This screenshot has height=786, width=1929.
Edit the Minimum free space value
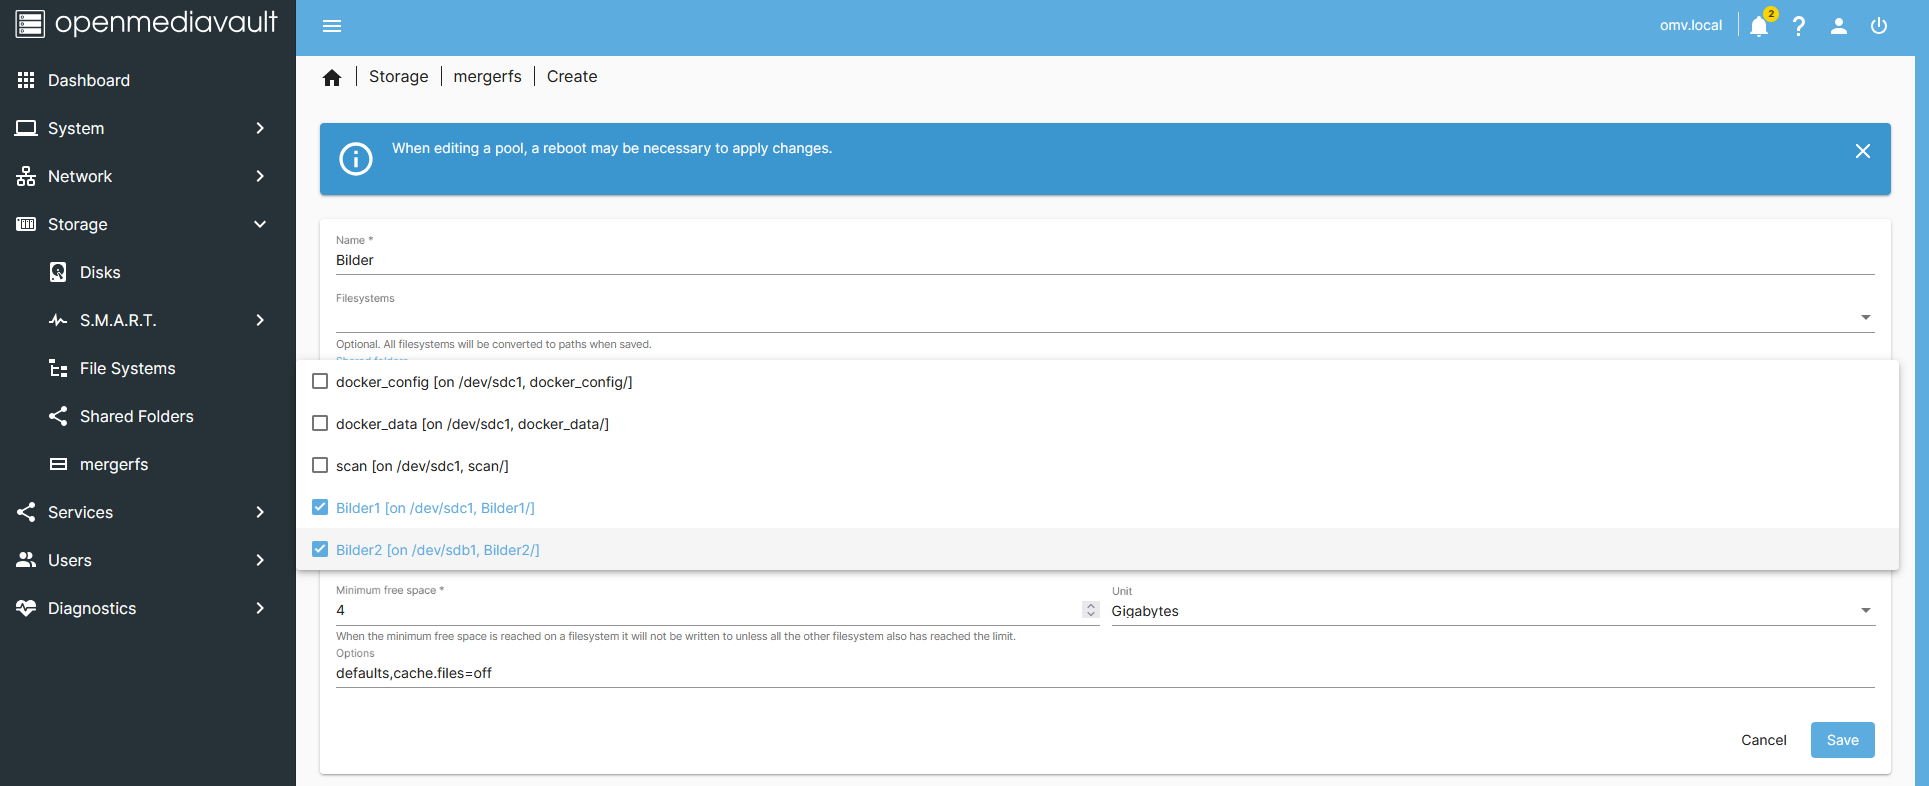(707, 610)
